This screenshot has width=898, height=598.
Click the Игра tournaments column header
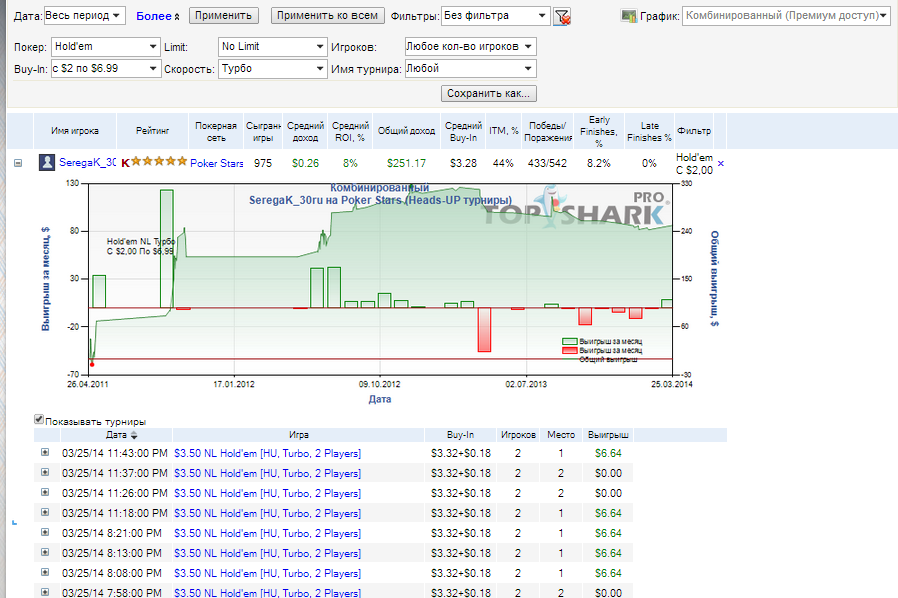click(x=298, y=435)
